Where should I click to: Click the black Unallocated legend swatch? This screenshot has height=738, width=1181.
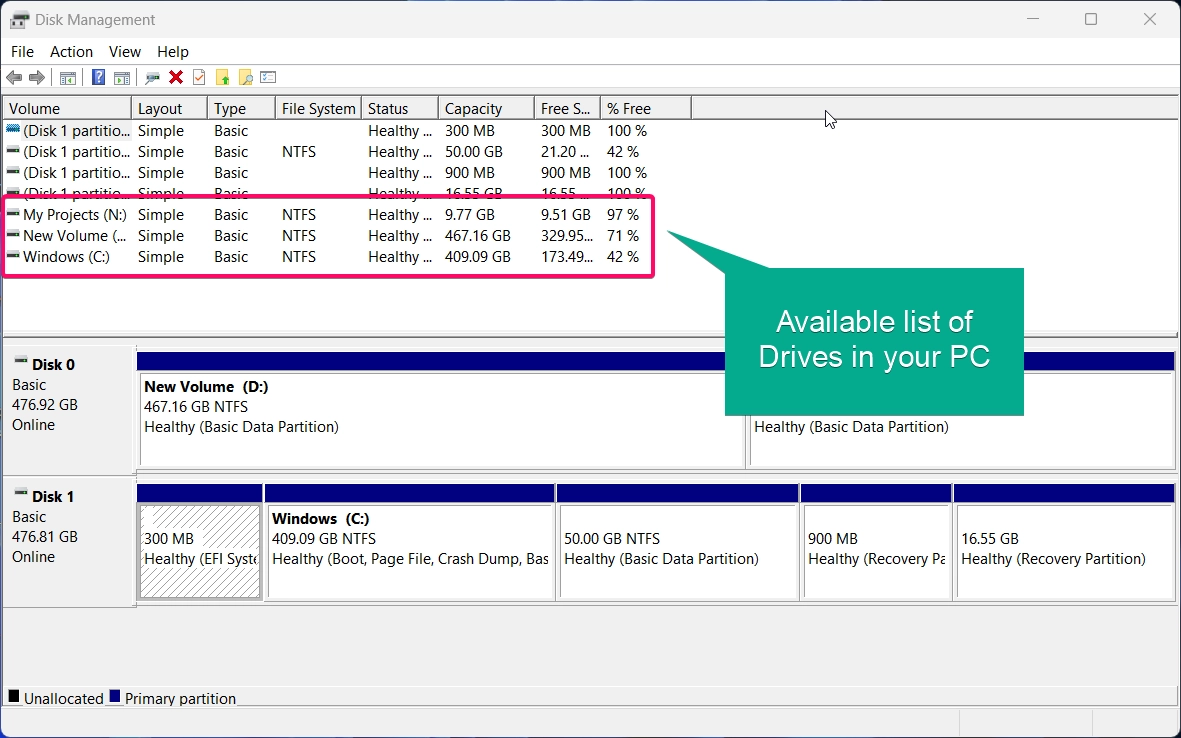pos(14,697)
